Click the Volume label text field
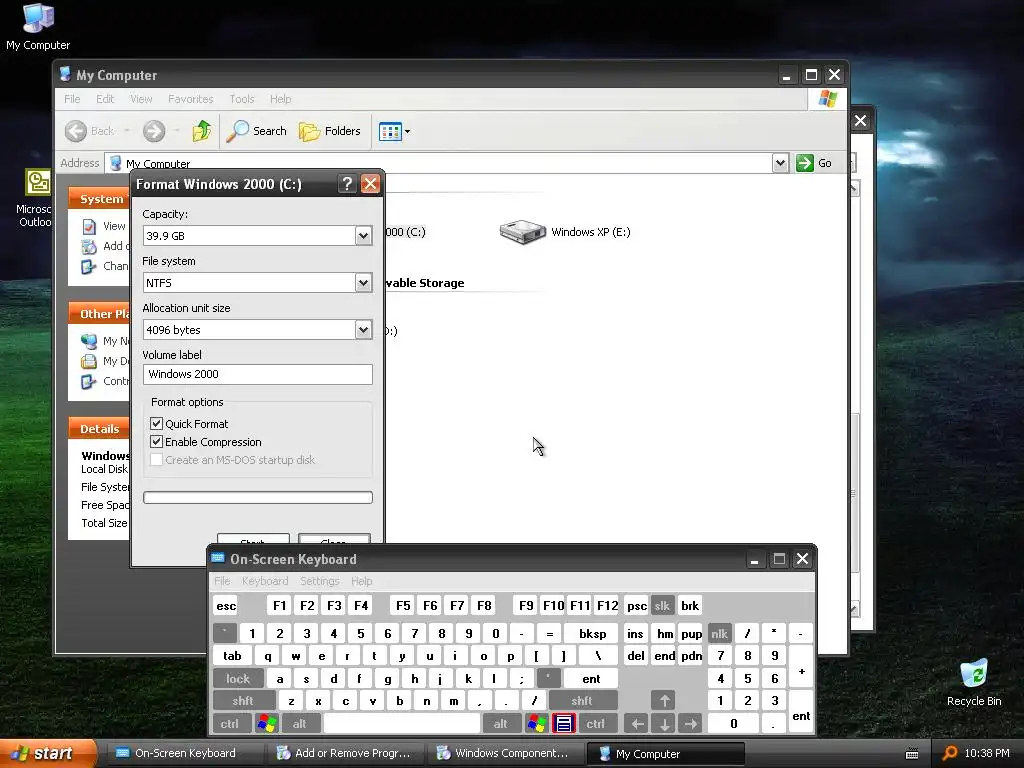This screenshot has height=768, width=1024. 258,374
